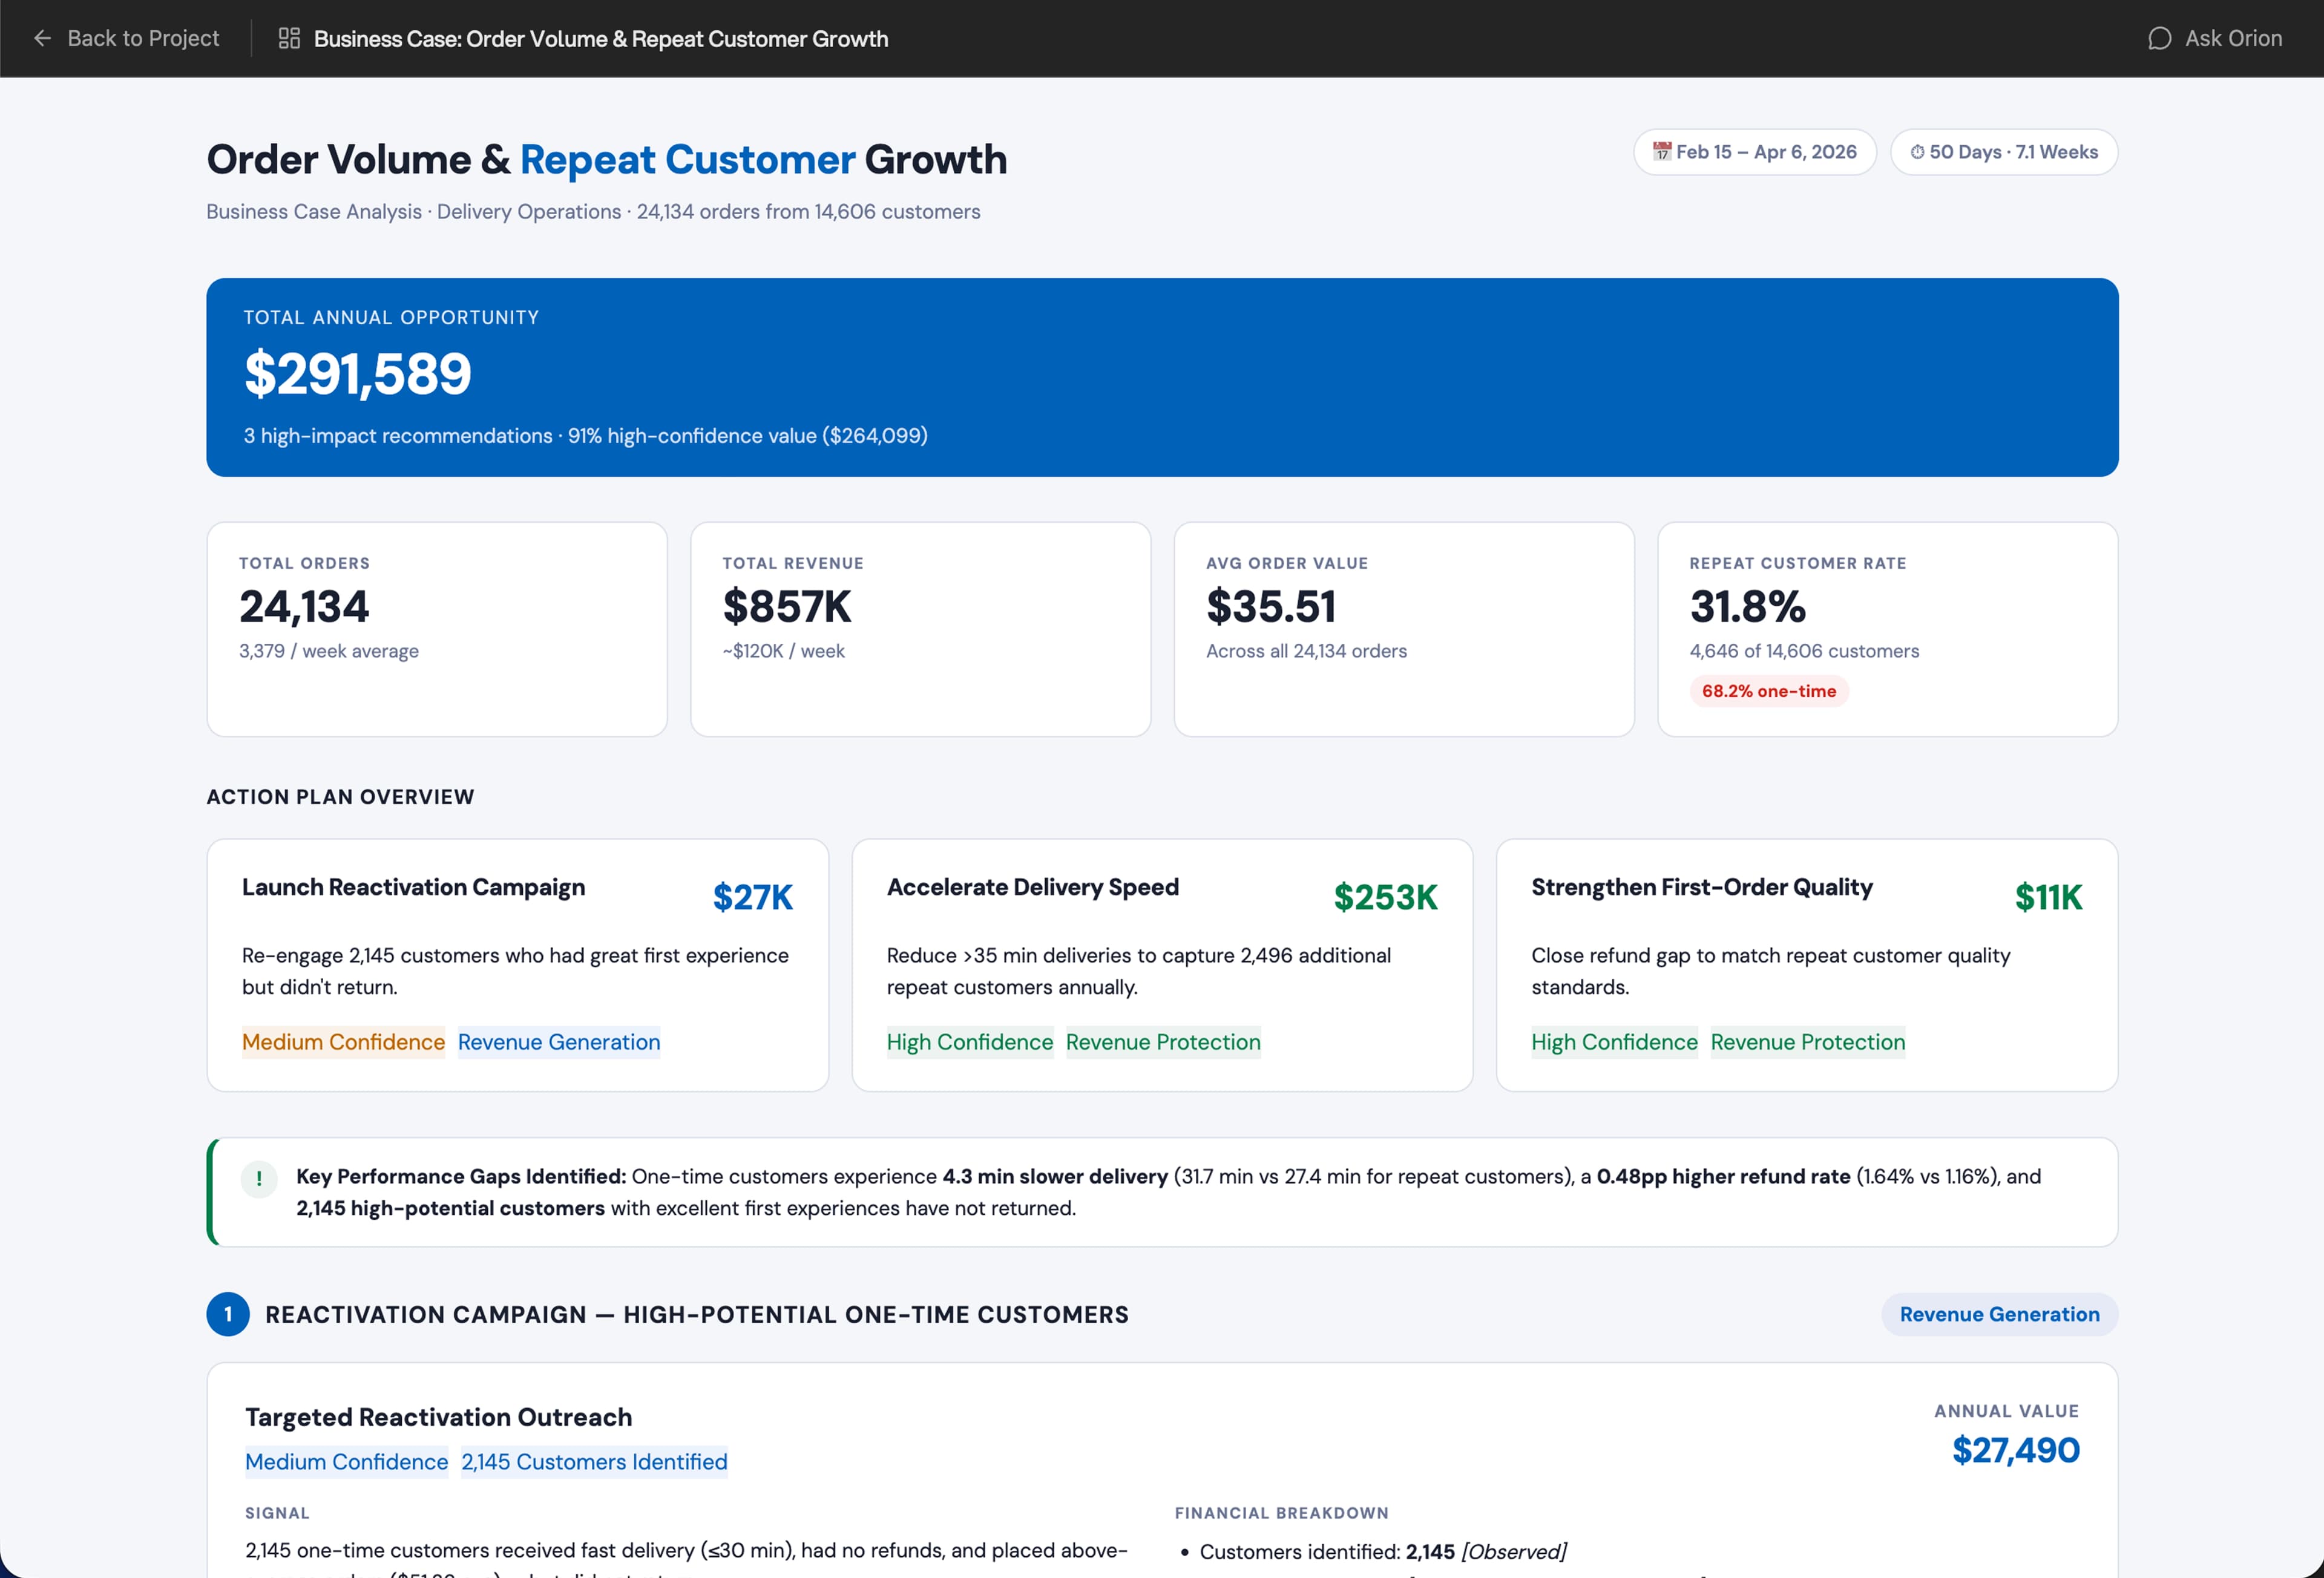Open the Launch Reactivation Campaign card
This screenshot has width=2324, height=1578.
[517, 965]
